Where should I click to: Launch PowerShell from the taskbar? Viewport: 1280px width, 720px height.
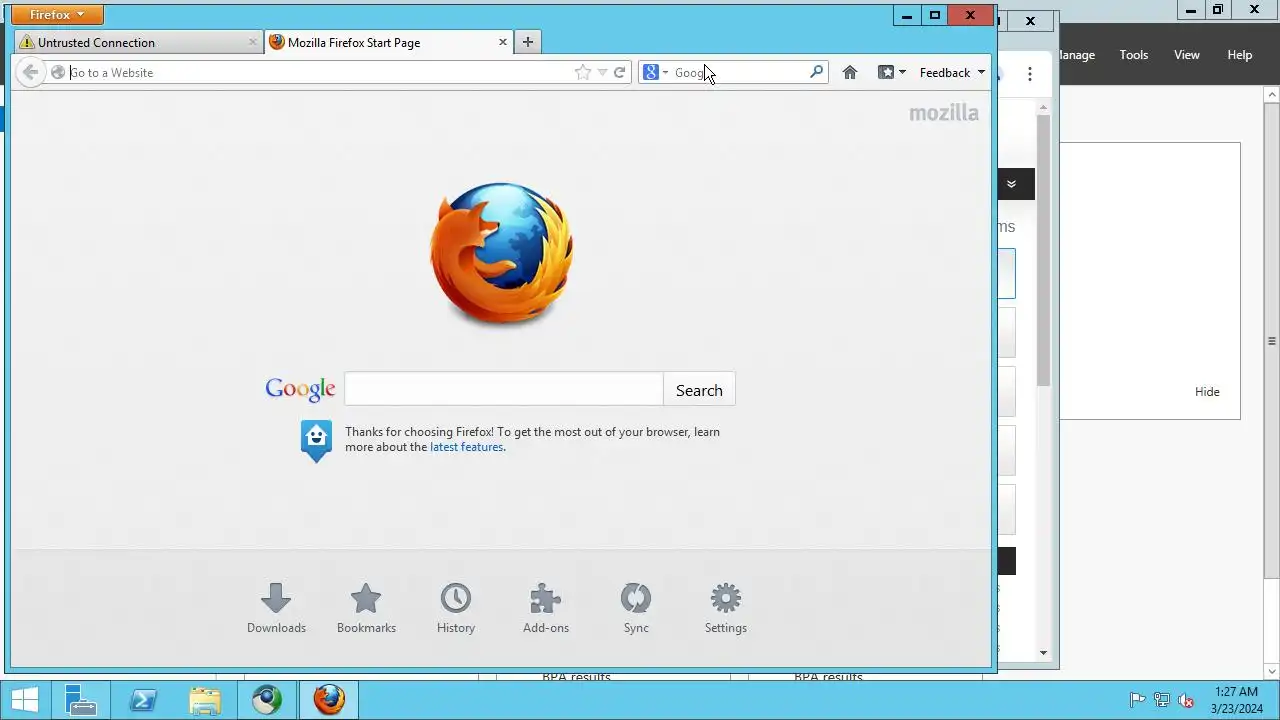(143, 699)
